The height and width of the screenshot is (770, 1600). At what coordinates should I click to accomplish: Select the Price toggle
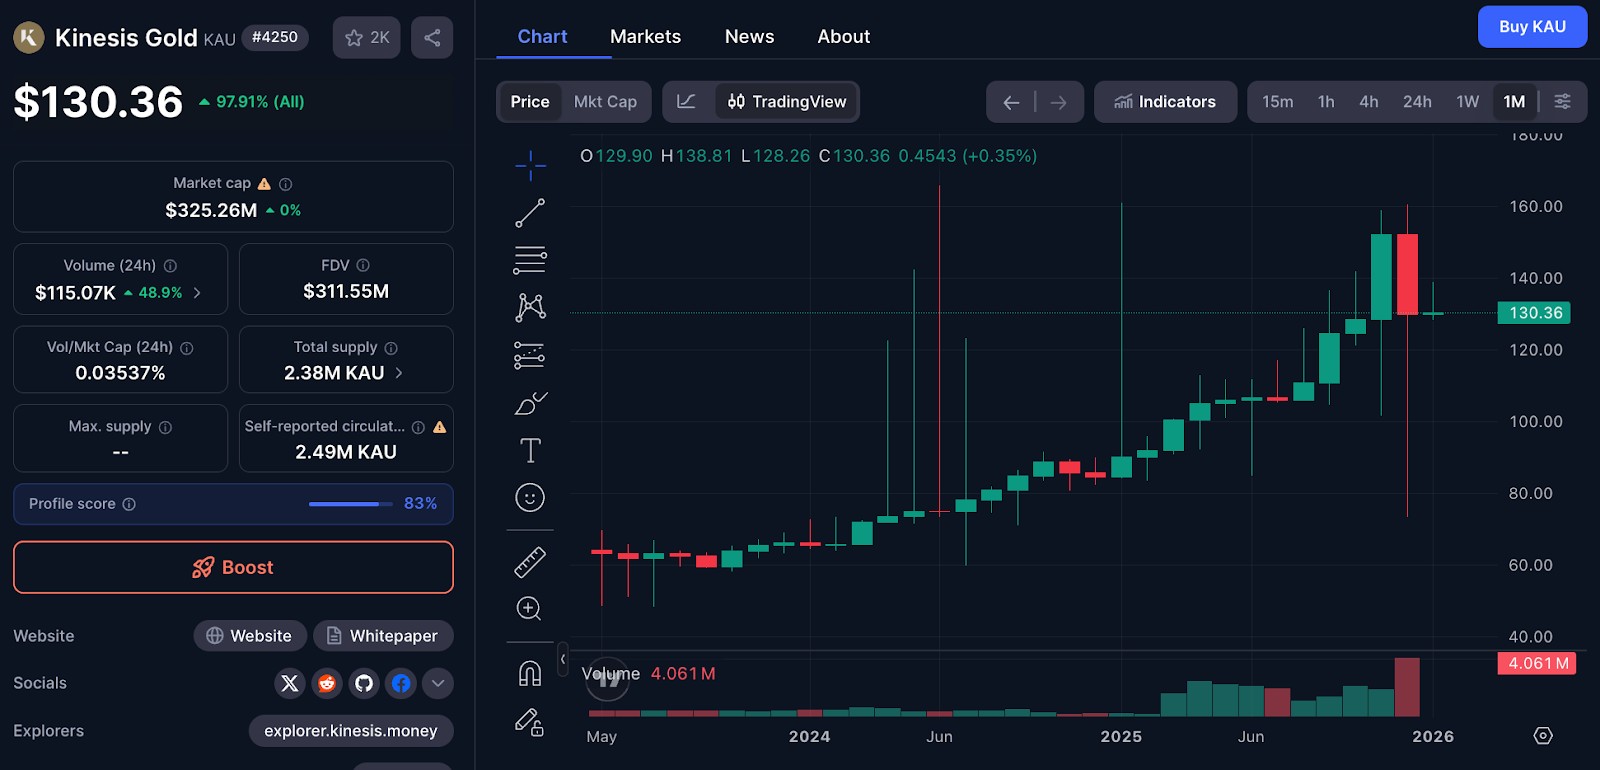[x=530, y=102]
